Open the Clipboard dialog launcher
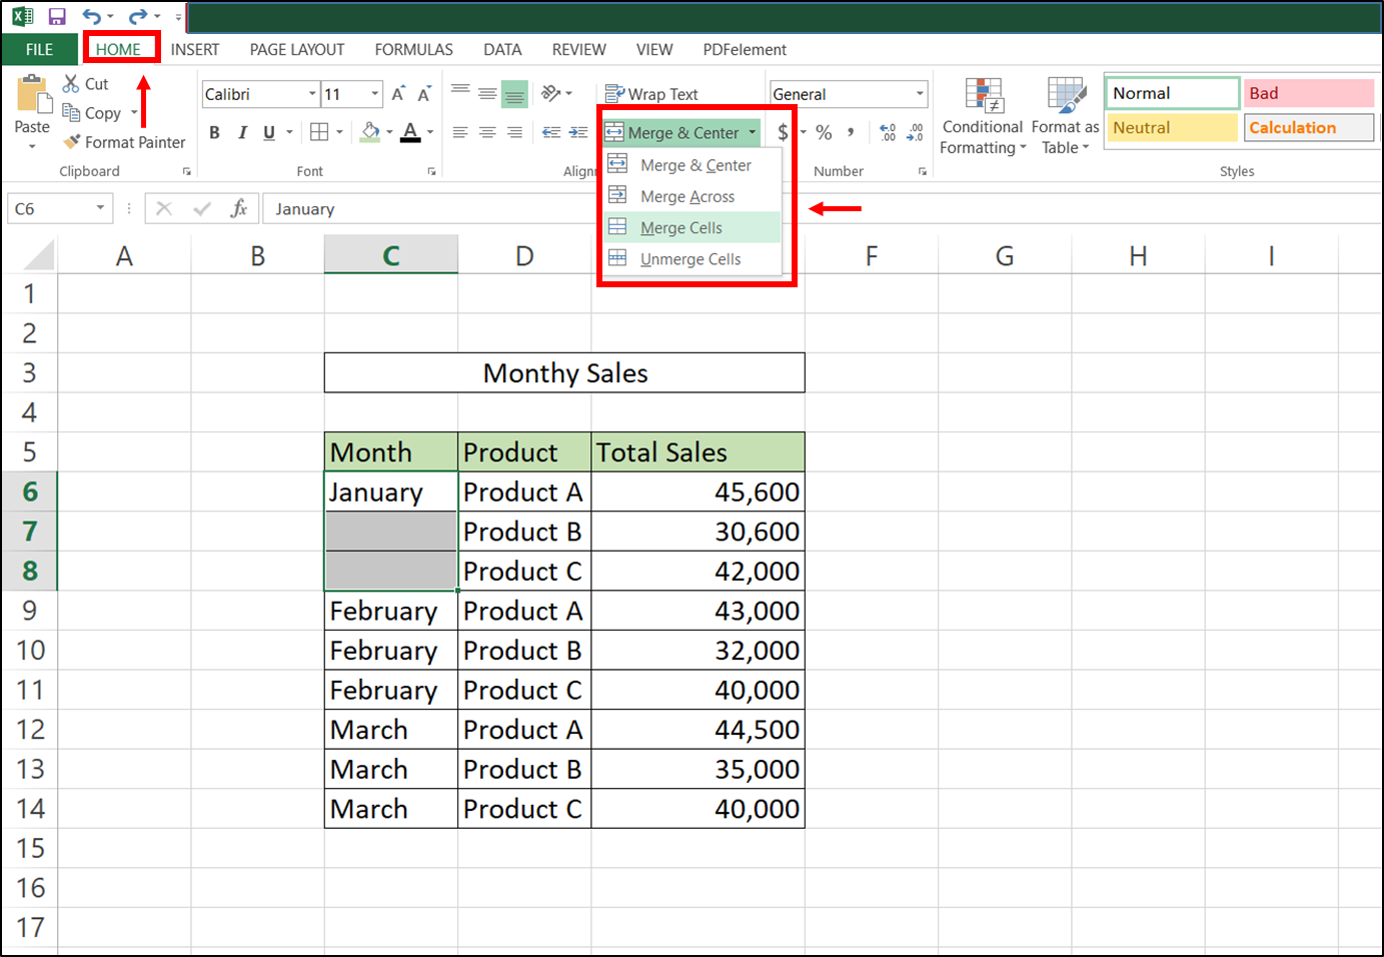The width and height of the screenshot is (1384, 957). tap(187, 171)
